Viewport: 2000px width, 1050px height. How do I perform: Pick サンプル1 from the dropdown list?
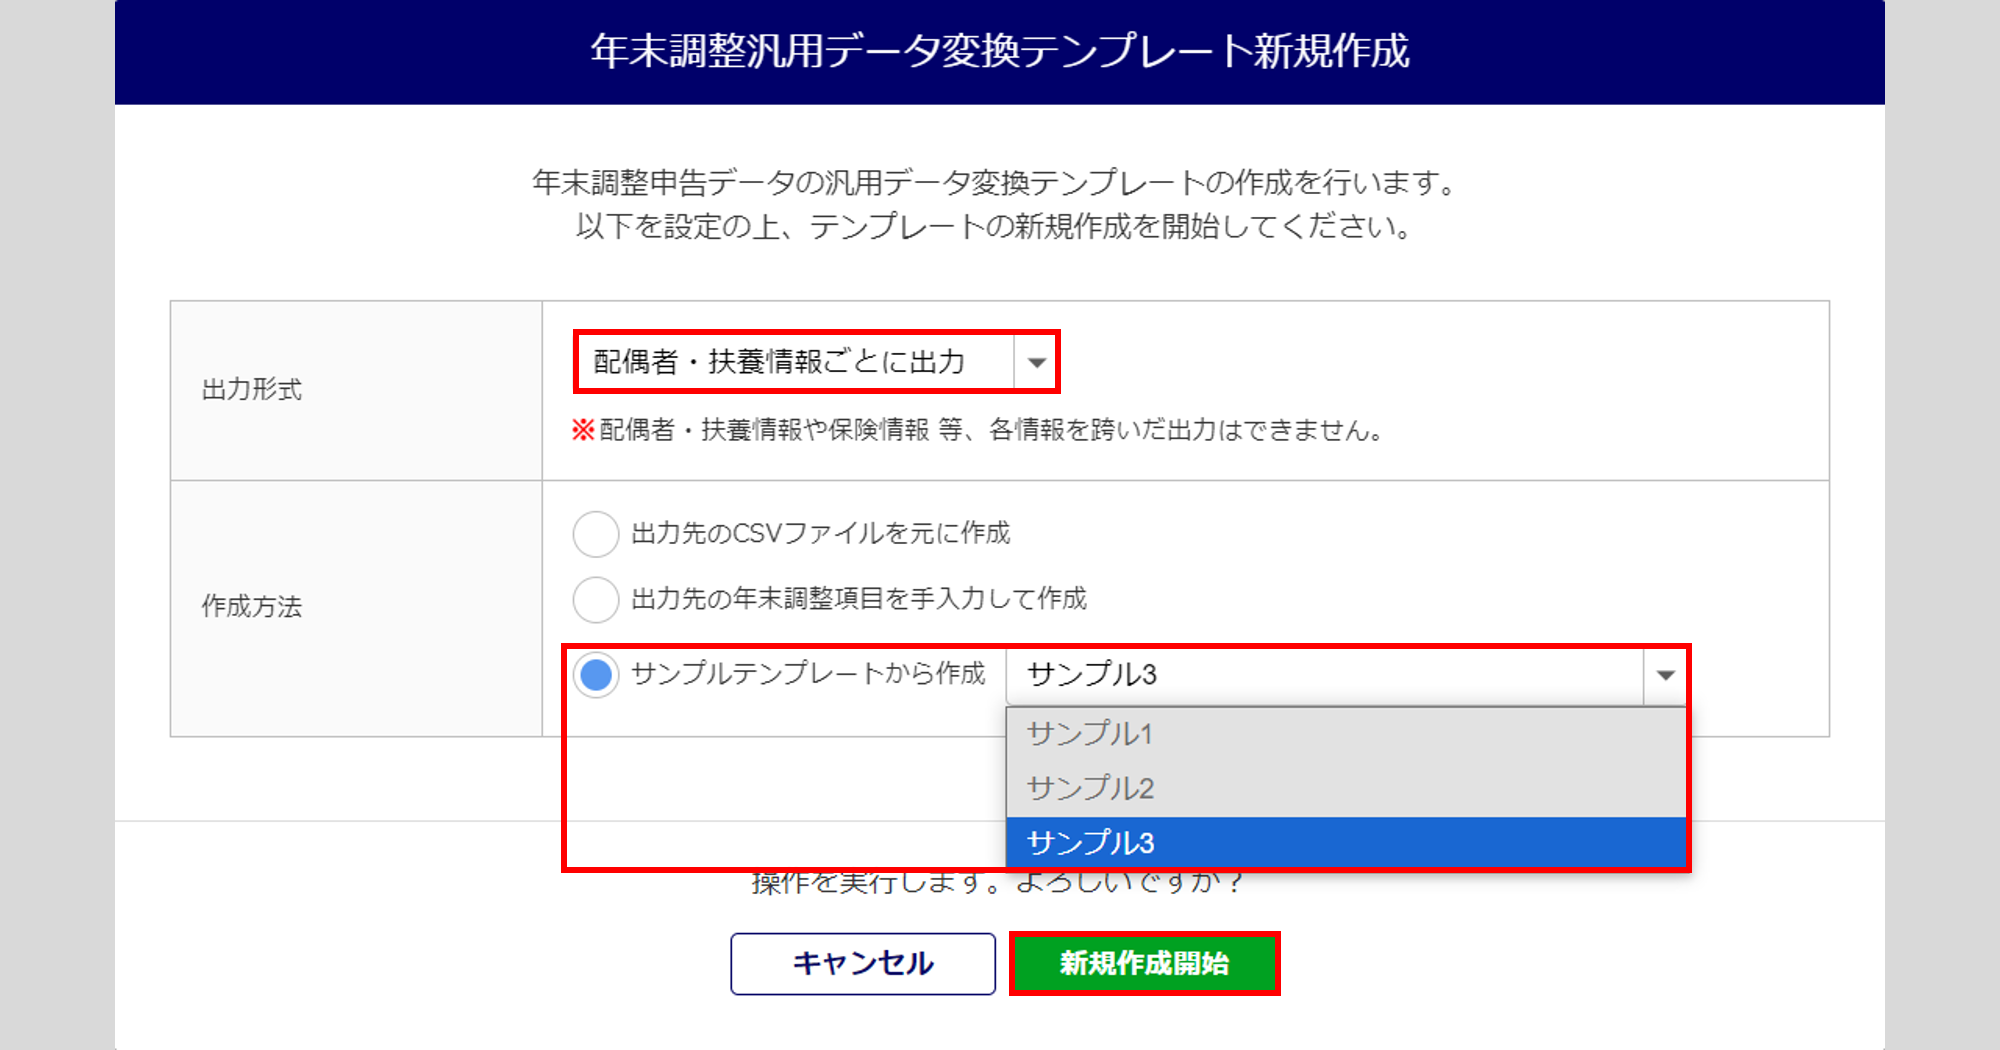[1090, 734]
